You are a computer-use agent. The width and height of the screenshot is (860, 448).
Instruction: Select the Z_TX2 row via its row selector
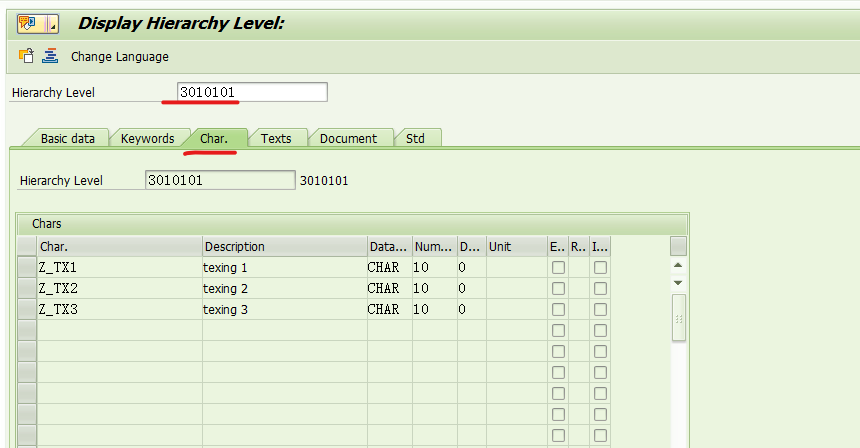(27, 288)
